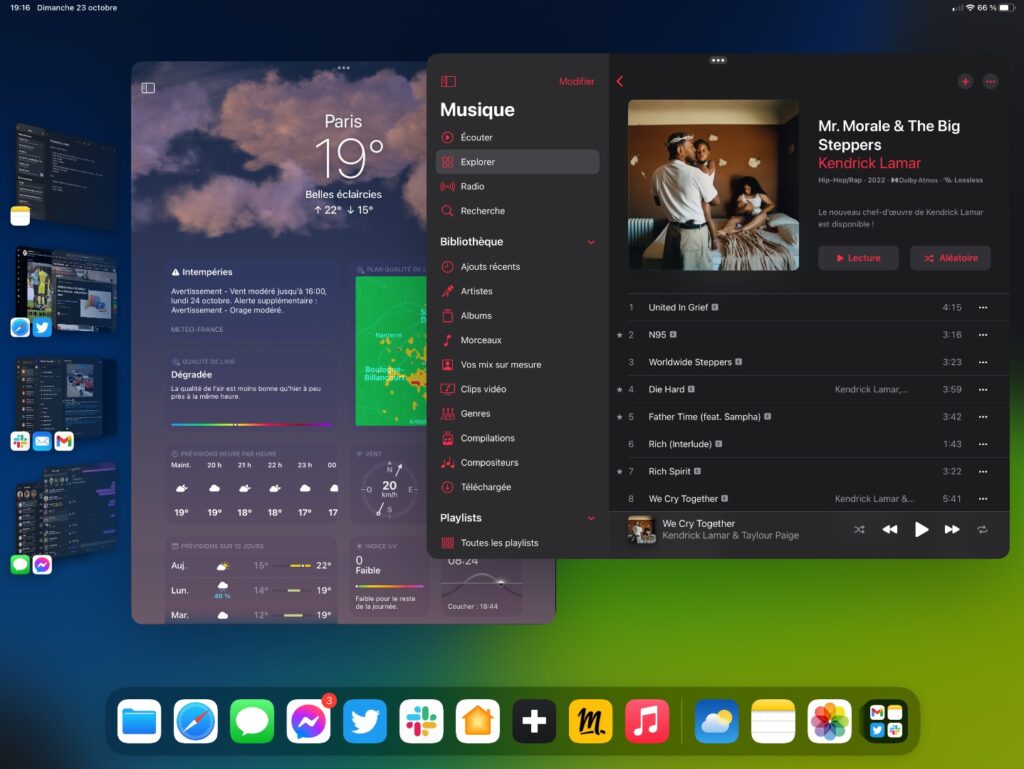Click the air quality color bar
This screenshot has width=1024, height=769.
(251, 424)
